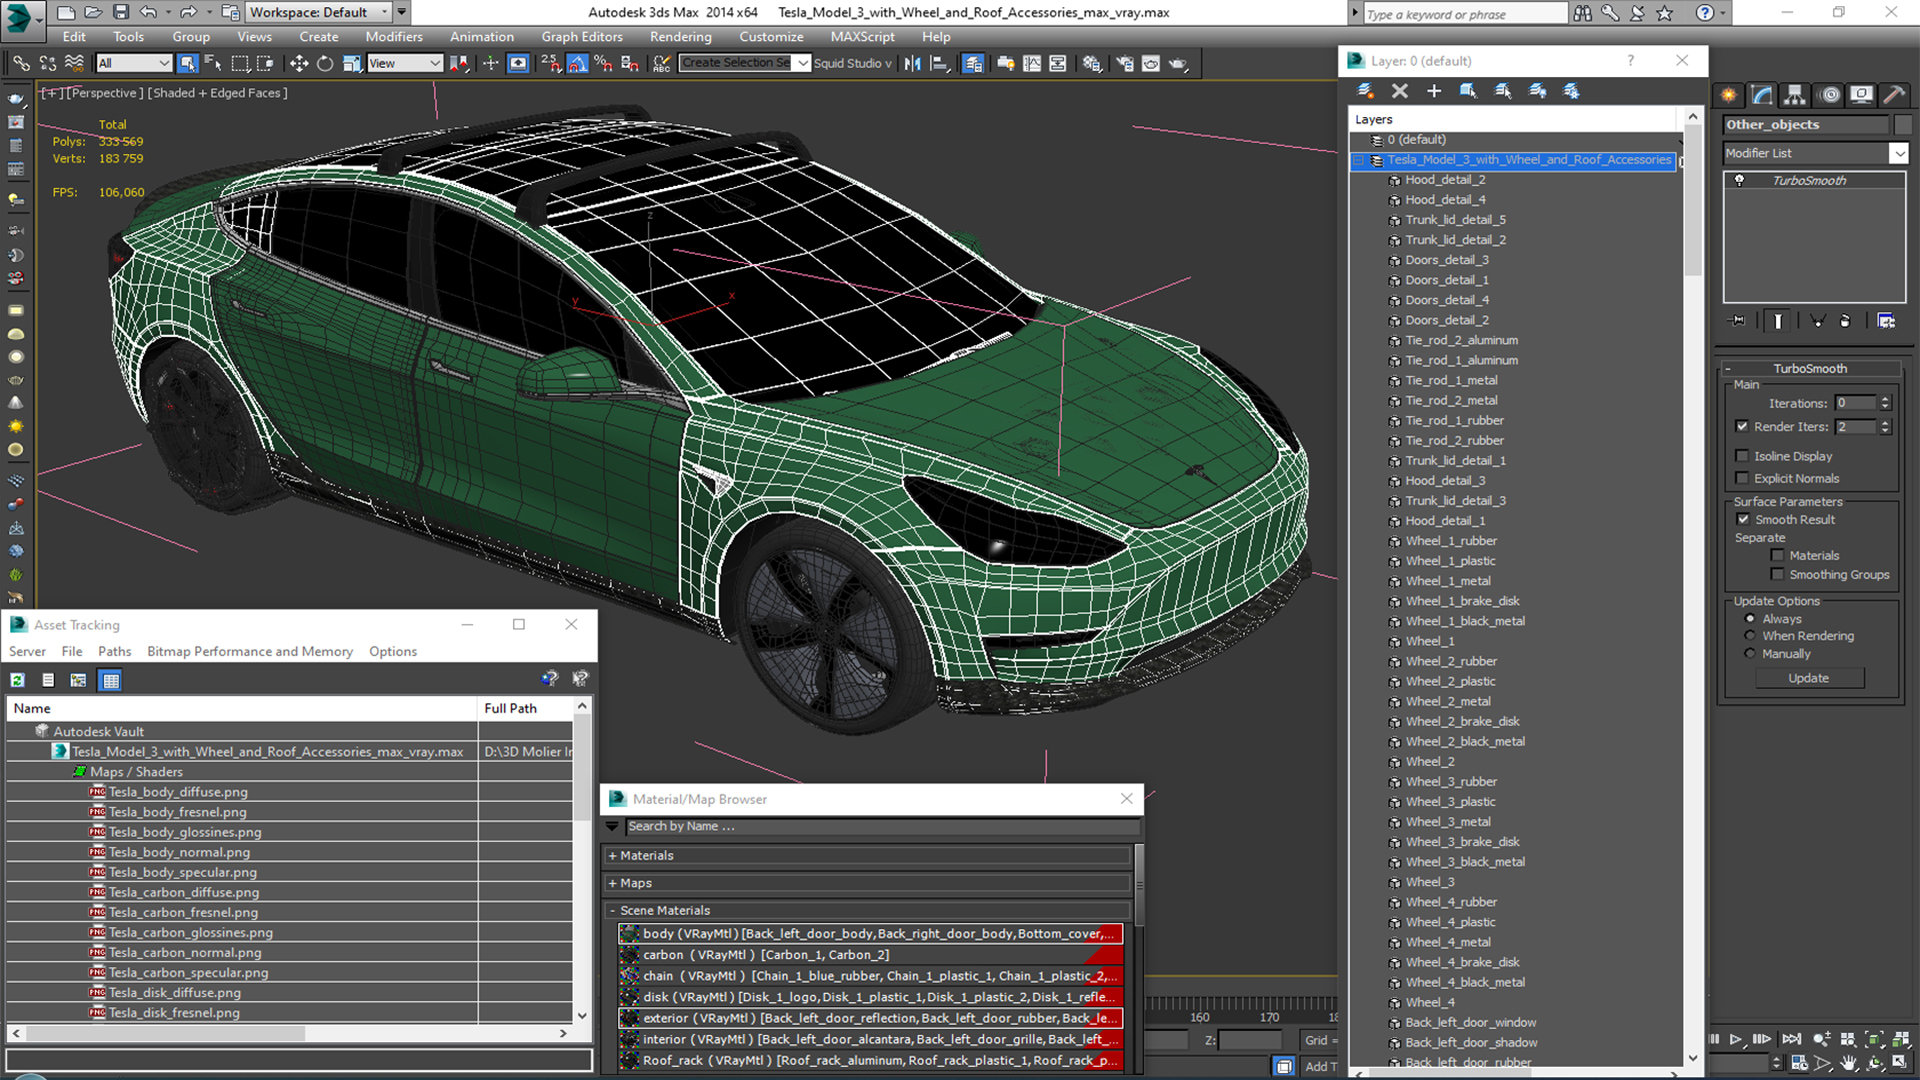
Task: Open the Material Editor from toolbar
Action: [x=1092, y=63]
